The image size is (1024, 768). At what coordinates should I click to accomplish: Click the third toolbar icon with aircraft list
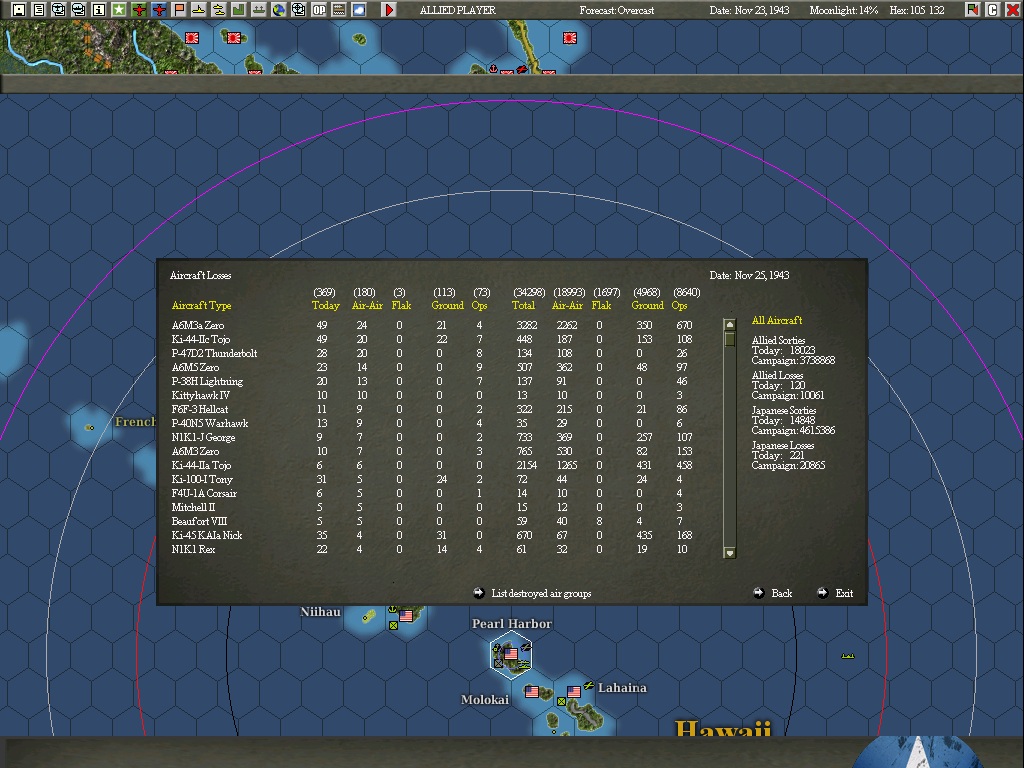59,10
